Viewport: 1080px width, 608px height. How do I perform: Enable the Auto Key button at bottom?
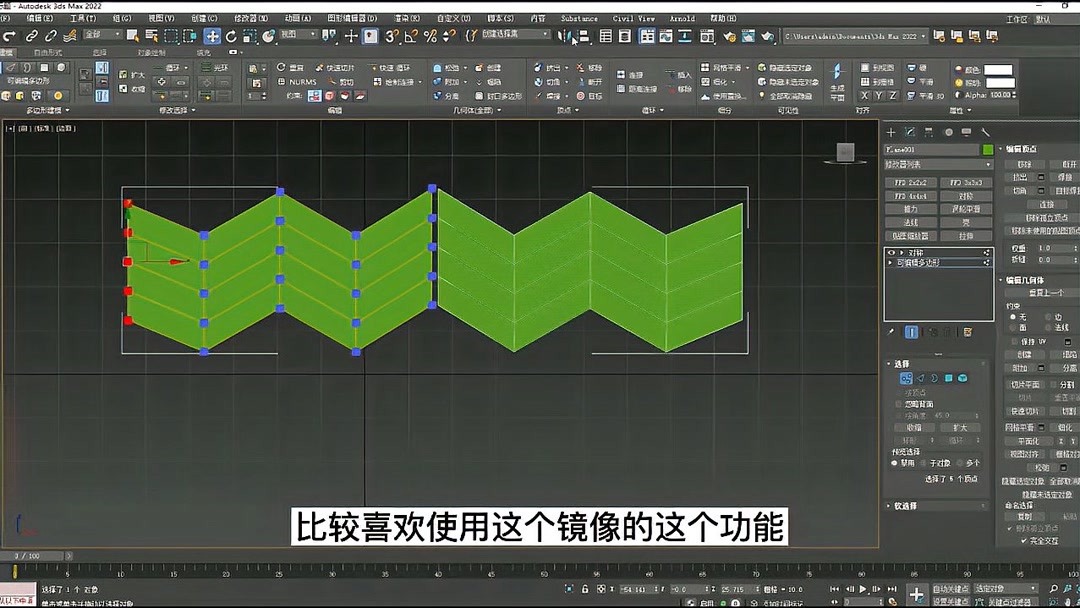(x=951, y=588)
